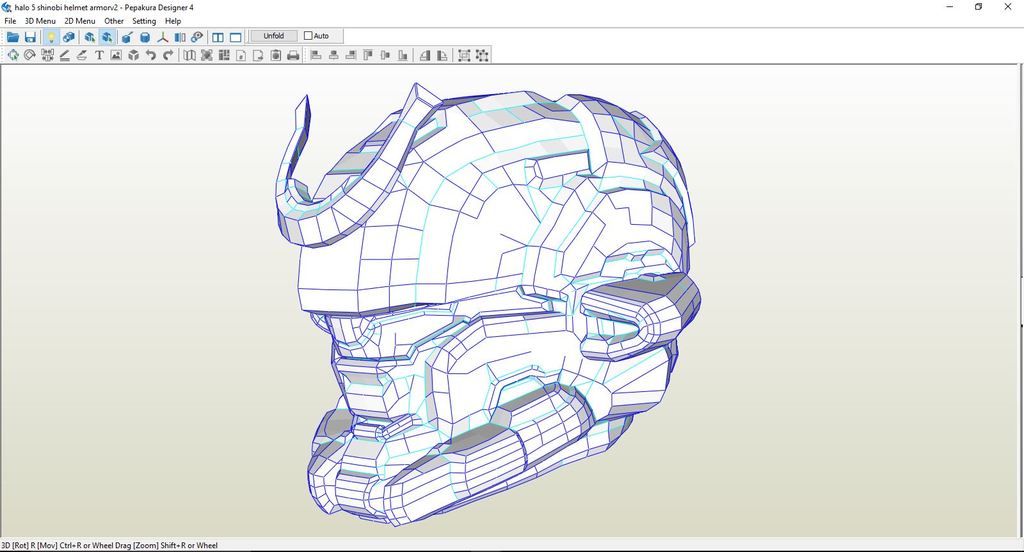Click the first rotate 90 degrees icon
The image size is (1024, 552).
(x=425, y=56)
